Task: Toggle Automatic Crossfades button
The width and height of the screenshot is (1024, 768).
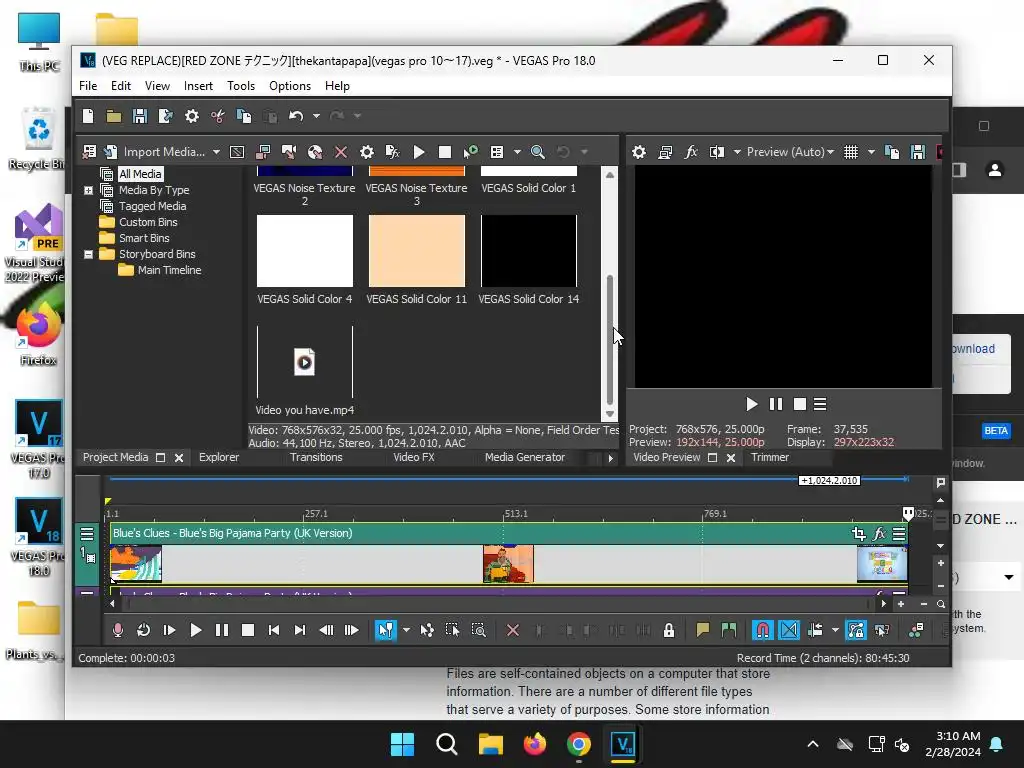Action: tap(789, 630)
